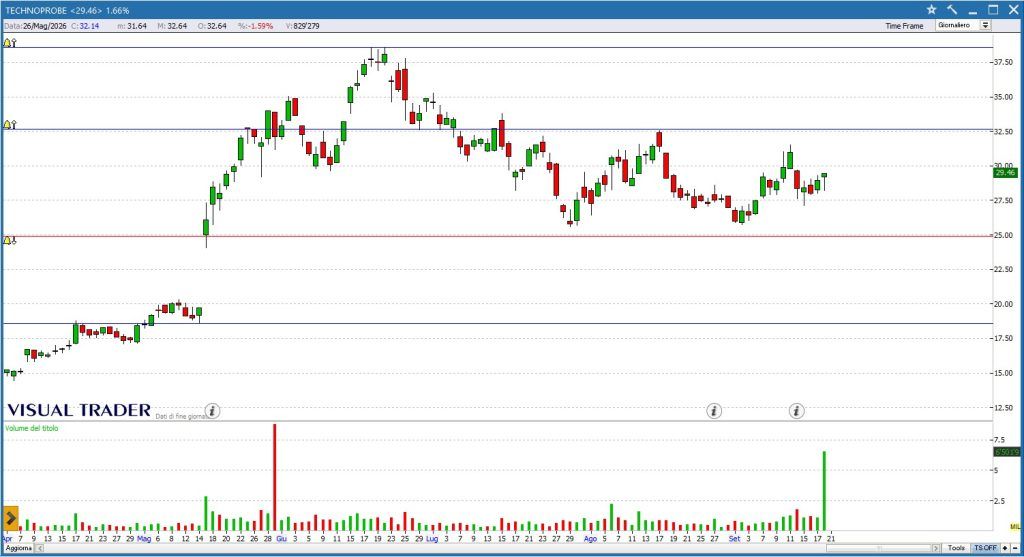Click the green volume value tag
1024x557 pixels.
click(x=1005, y=452)
